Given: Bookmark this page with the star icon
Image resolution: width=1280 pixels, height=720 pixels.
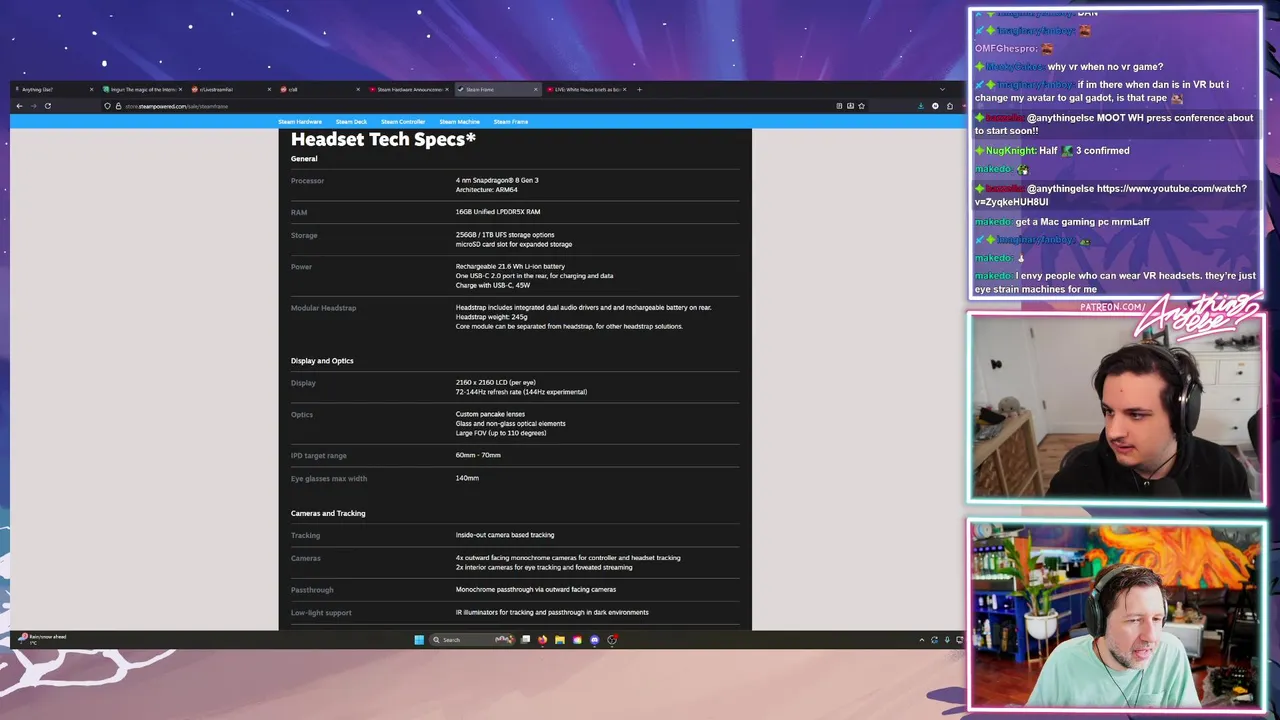Looking at the screenshot, I should [861, 106].
